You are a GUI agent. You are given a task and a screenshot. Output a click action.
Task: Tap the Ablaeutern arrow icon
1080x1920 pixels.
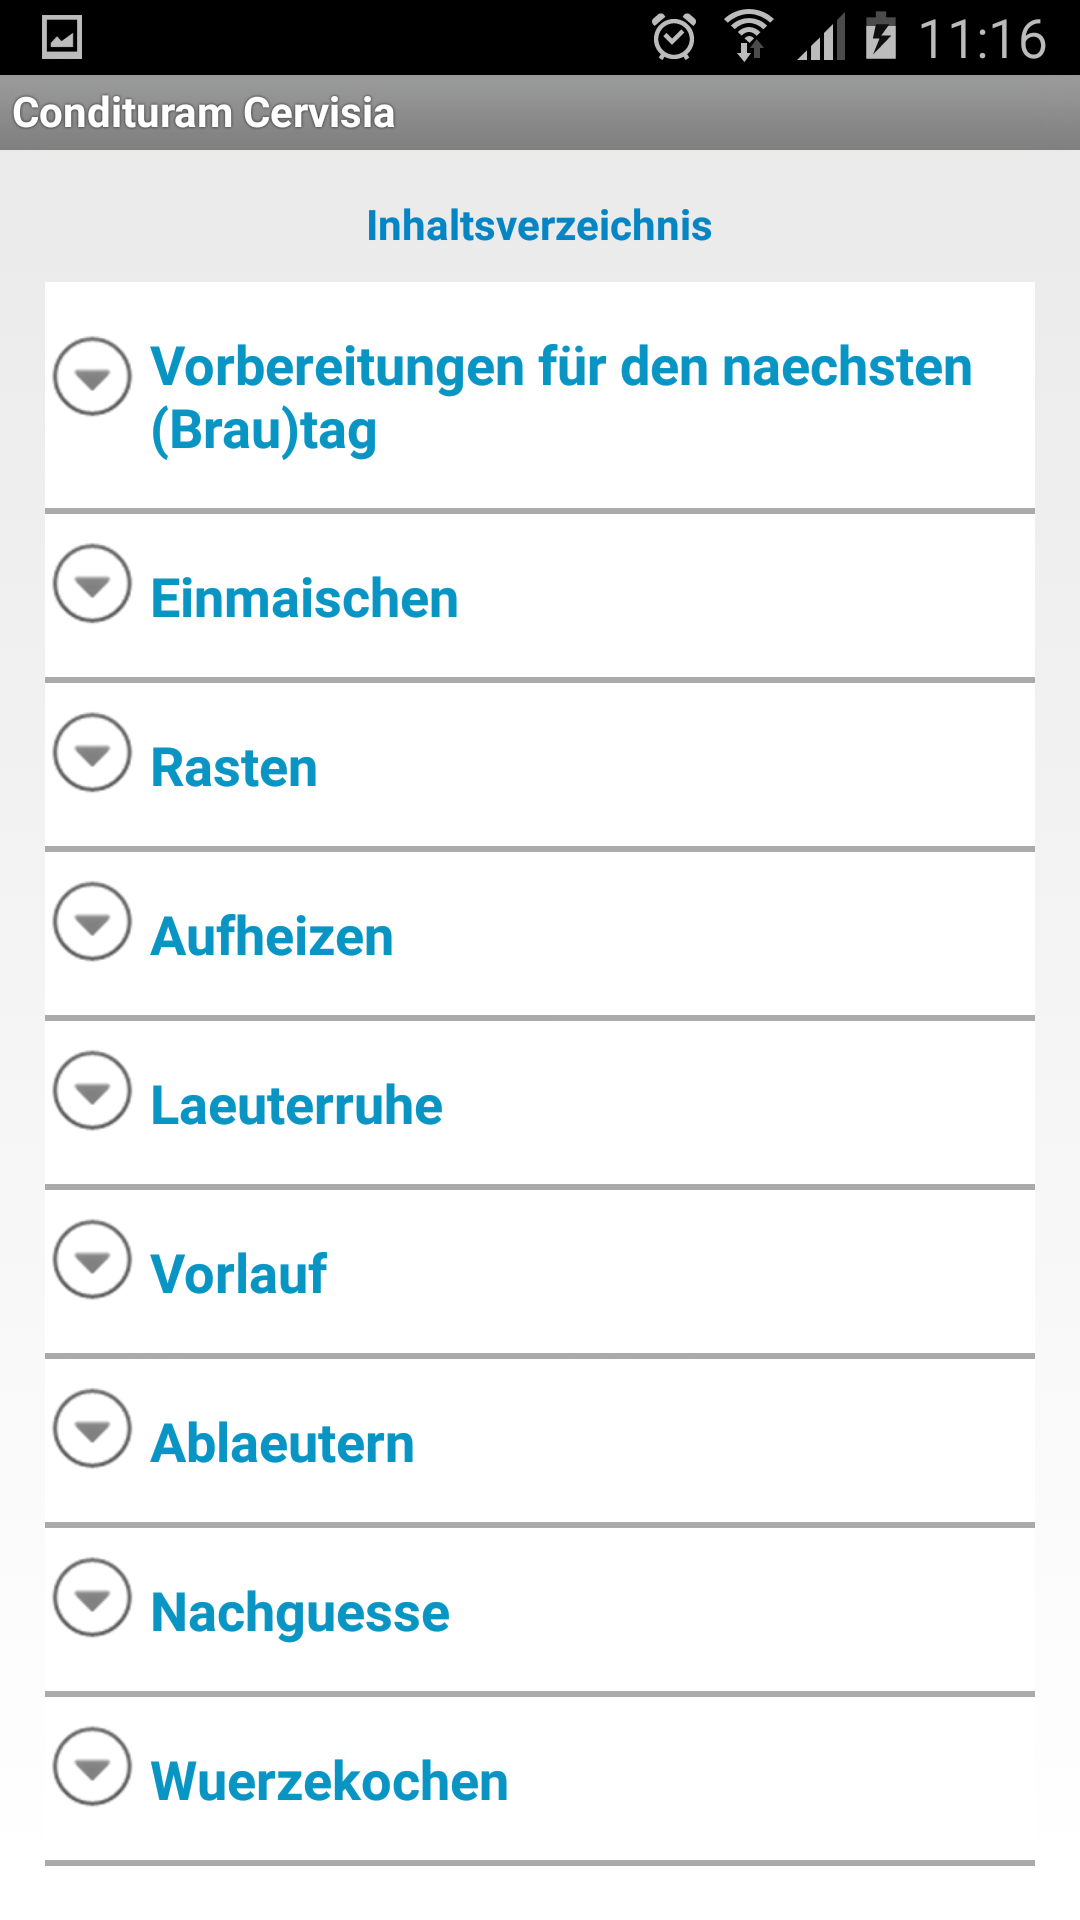pos(92,1428)
